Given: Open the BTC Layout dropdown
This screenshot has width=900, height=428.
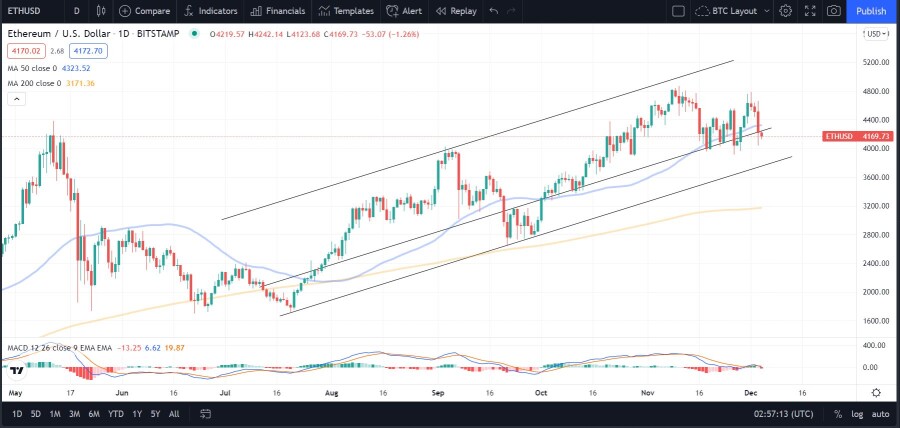Looking at the screenshot, I should click(x=733, y=11).
